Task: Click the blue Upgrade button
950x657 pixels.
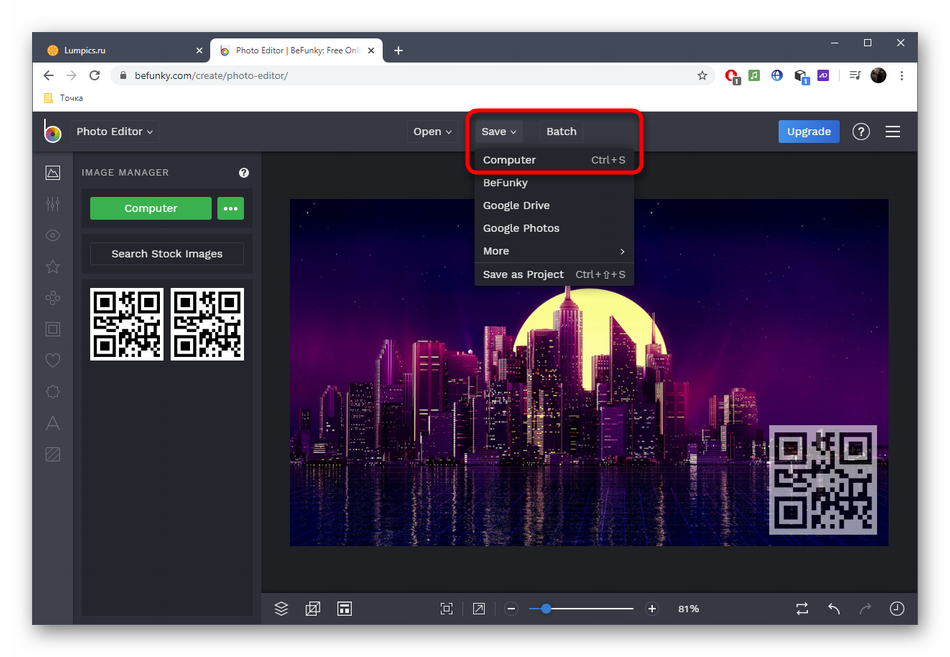Action: [x=808, y=131]
